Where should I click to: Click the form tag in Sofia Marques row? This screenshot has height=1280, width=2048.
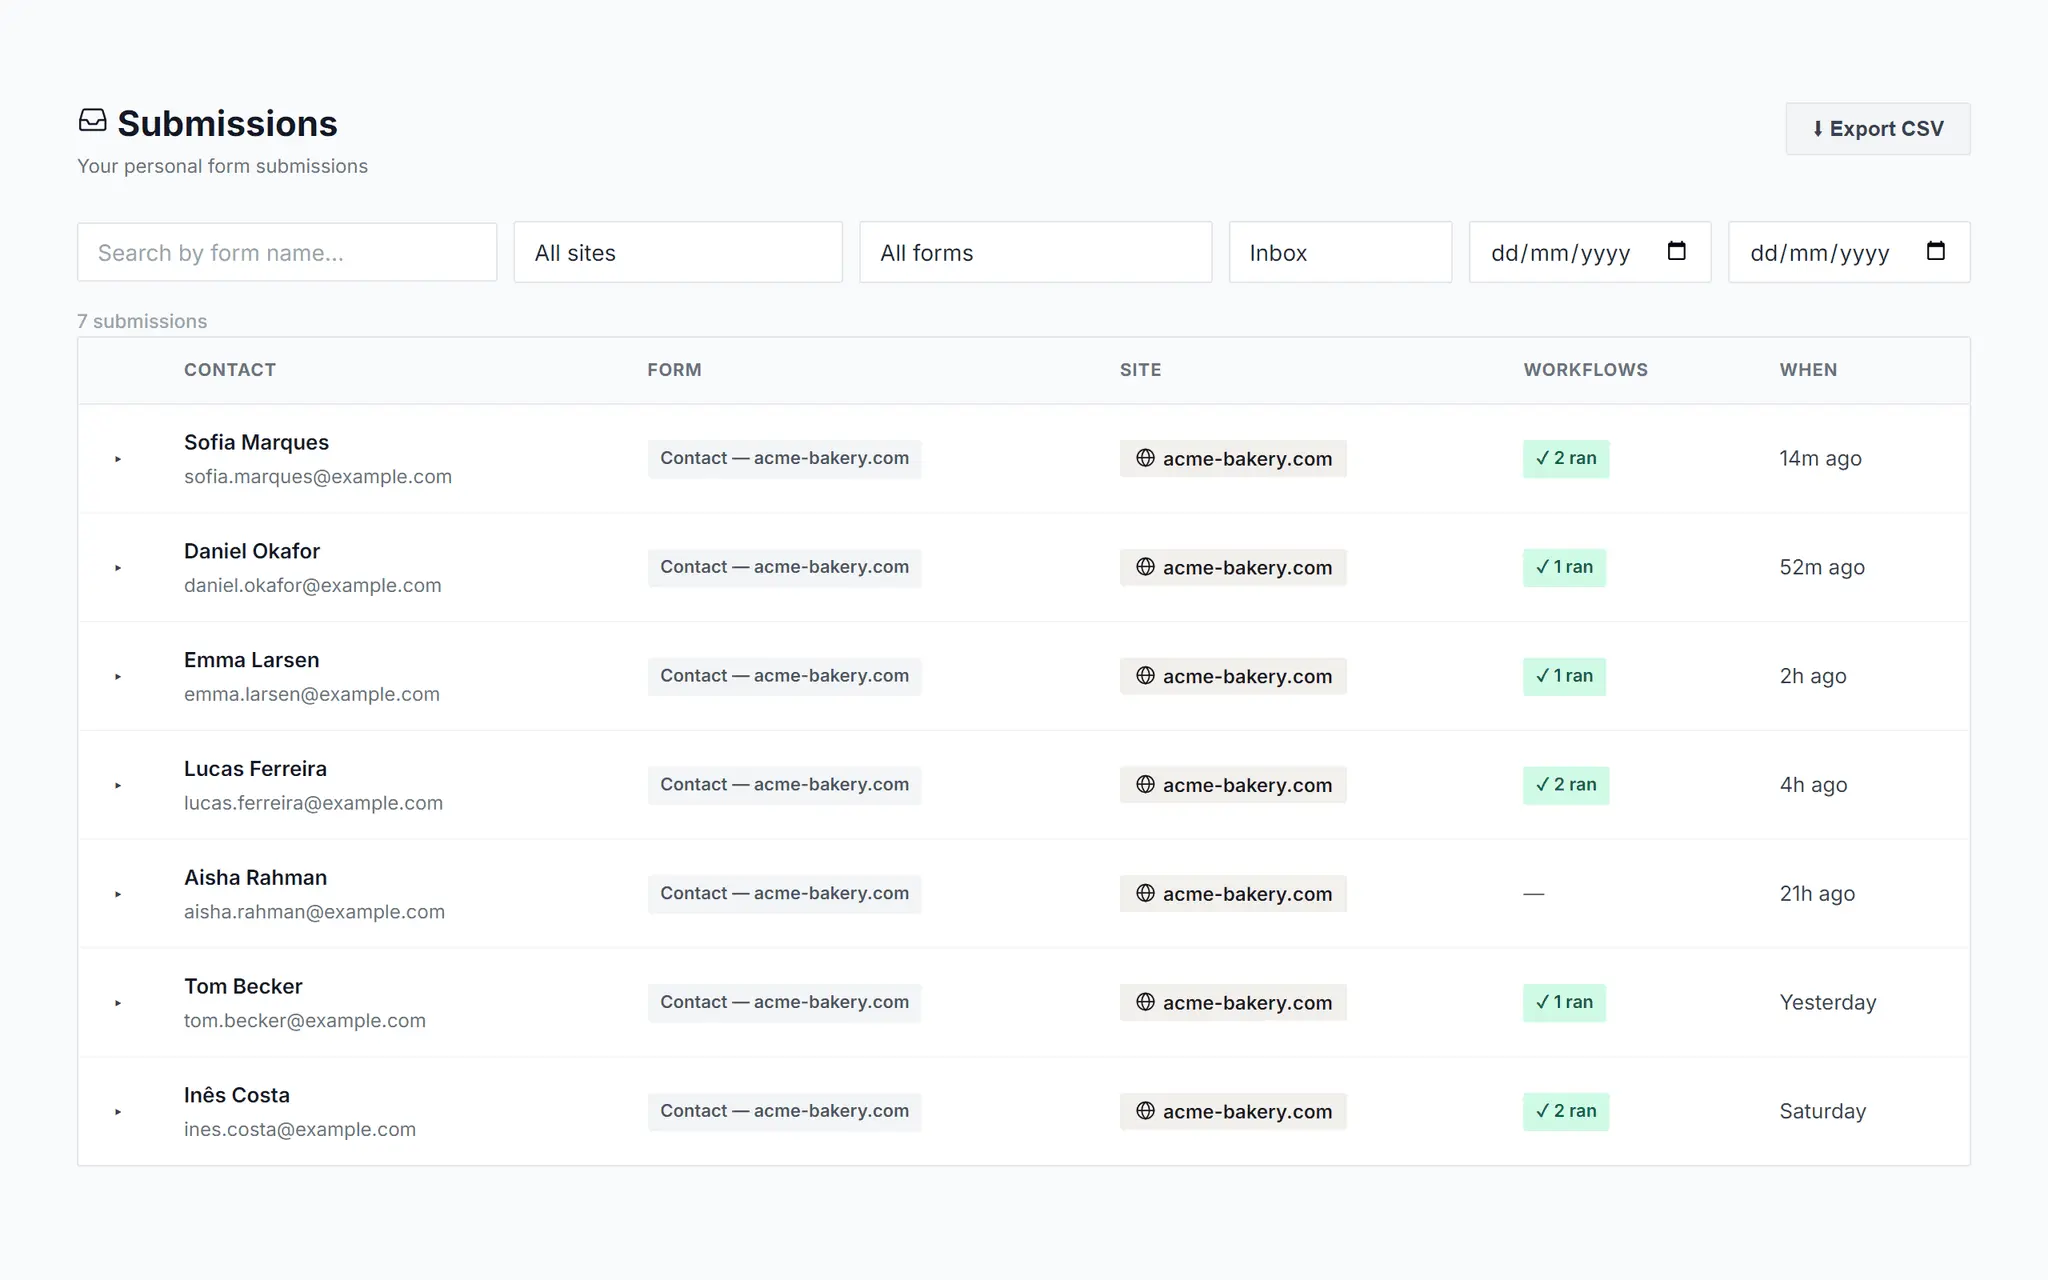tap(784, 458)
